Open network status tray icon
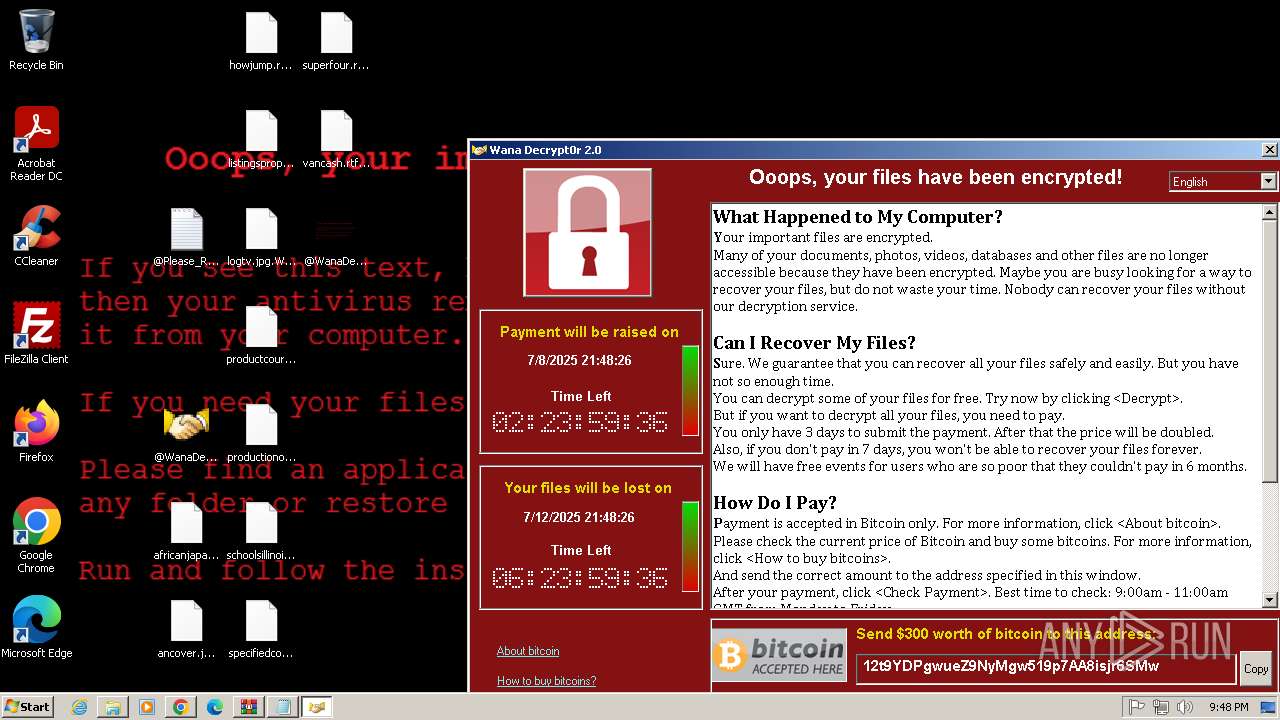Screen dimensions: 1280x720 1160,707
